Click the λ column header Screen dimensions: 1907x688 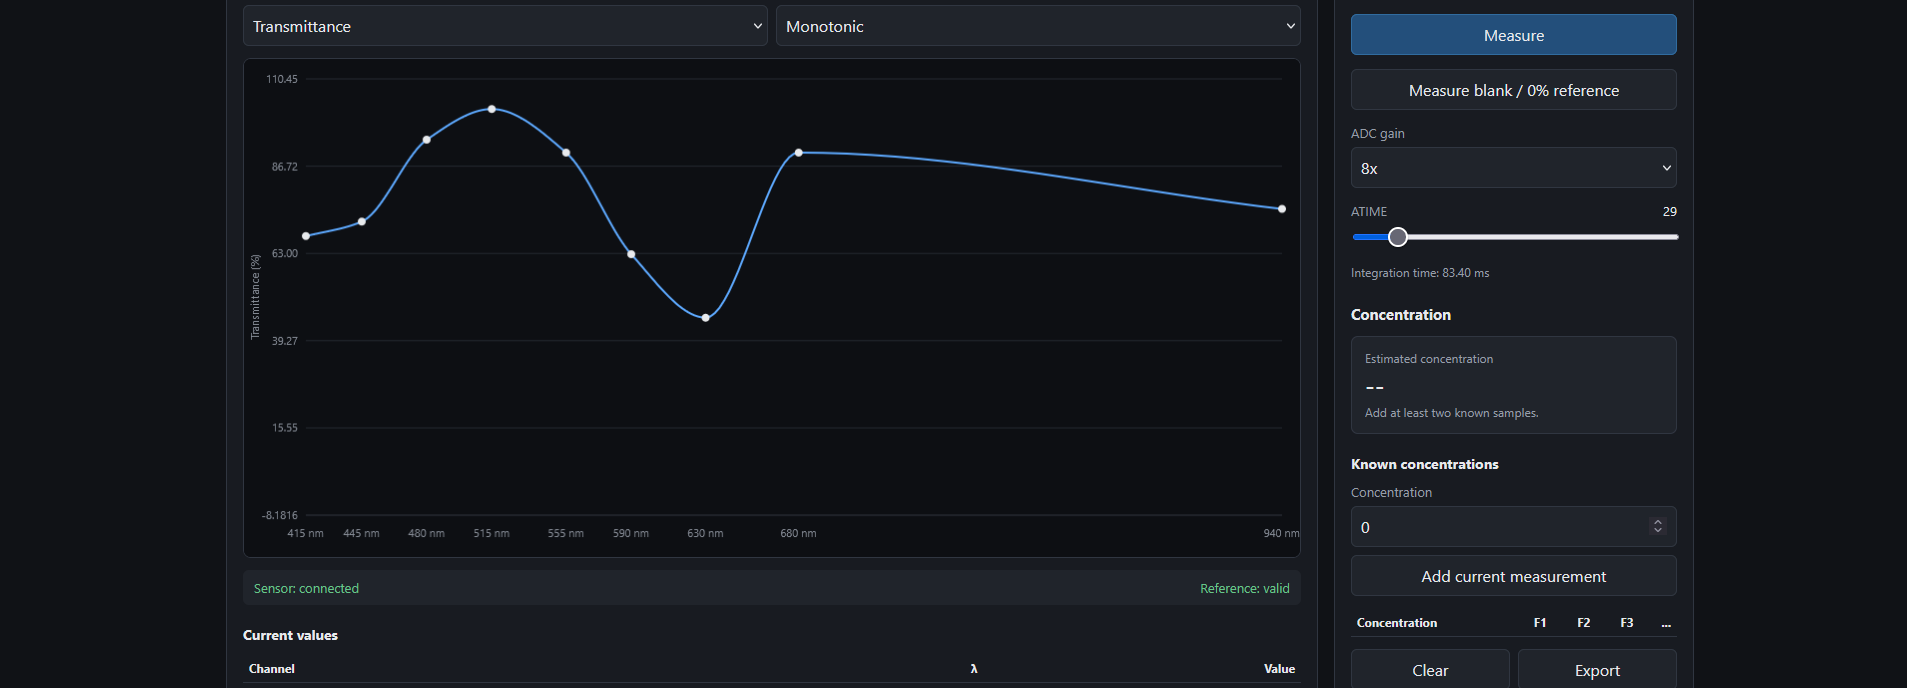click(x=974, y=669)
